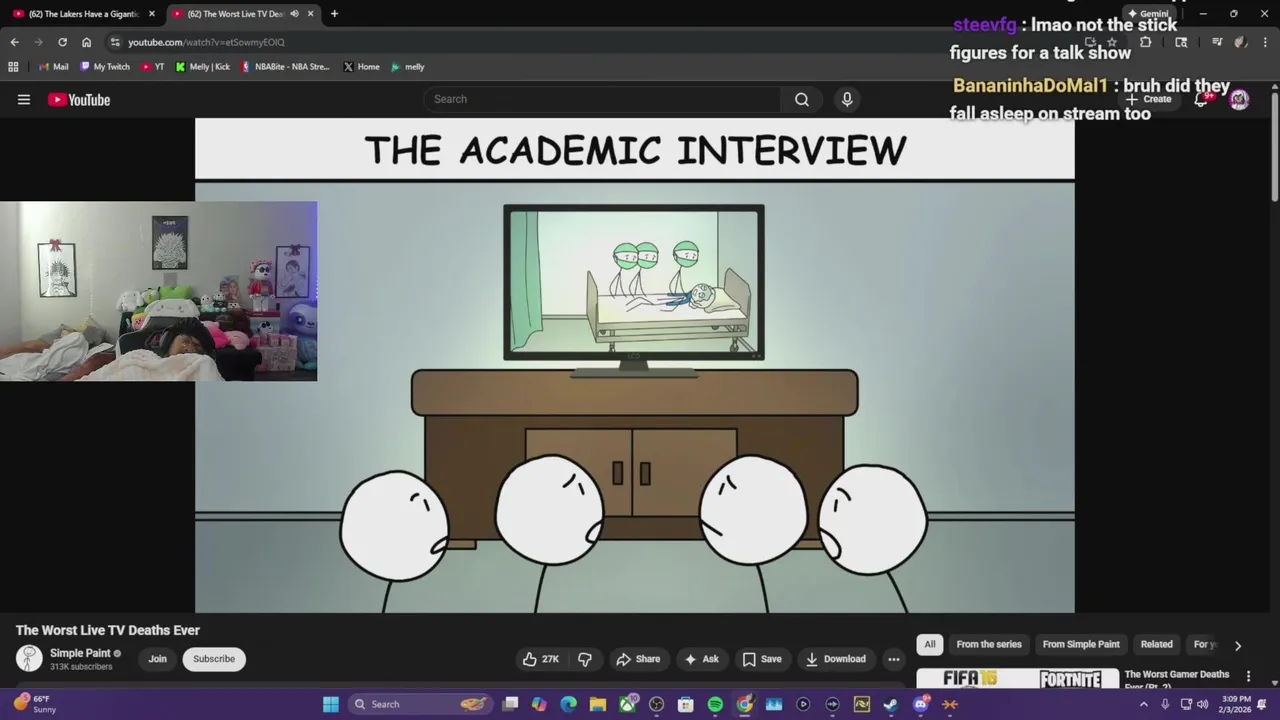Screen dimensions: 1280x720
Task: Download the video
Action: coord(836,659)
